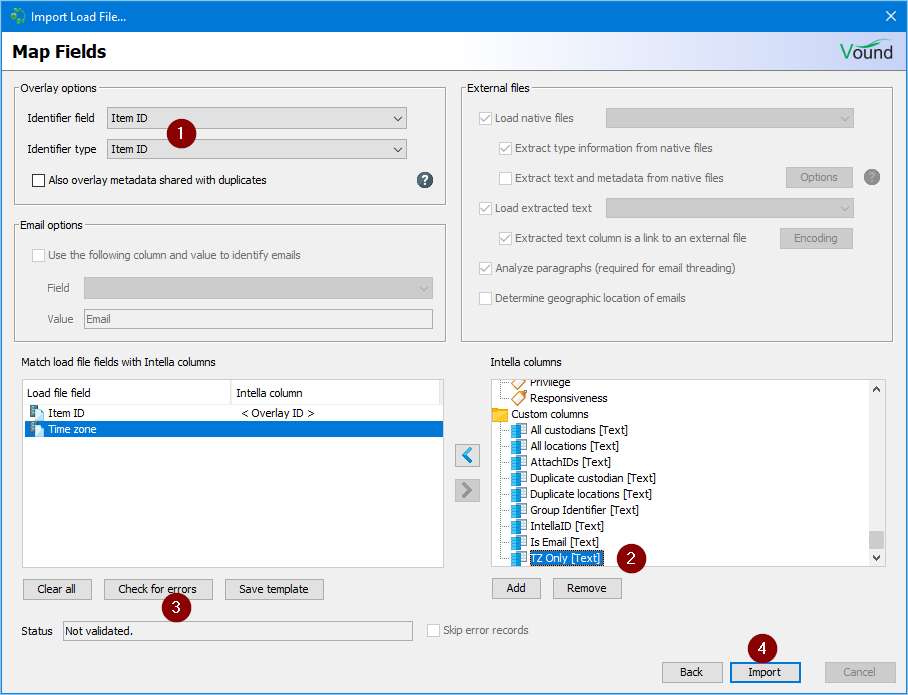Click the Encoding button
908x695 pixels.
click(x=816, y=238)
